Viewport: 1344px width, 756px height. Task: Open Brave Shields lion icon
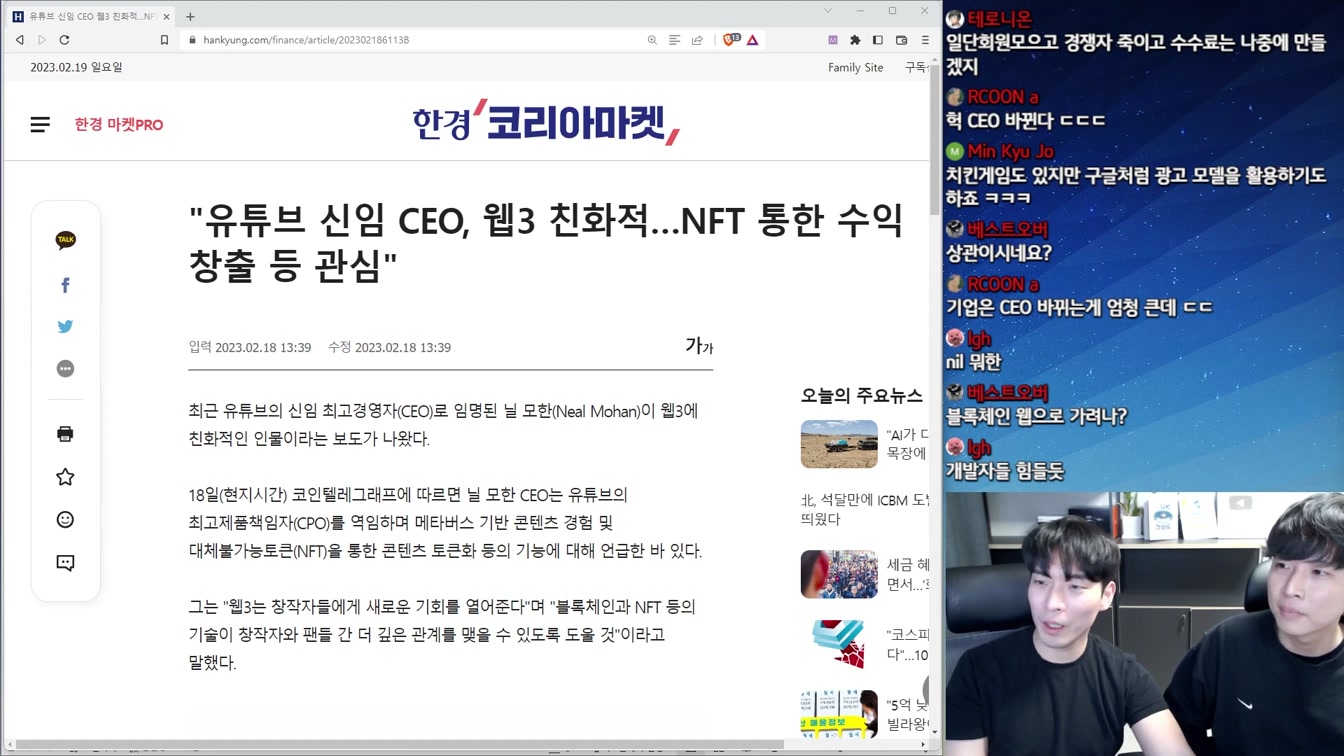click(731, 40)
